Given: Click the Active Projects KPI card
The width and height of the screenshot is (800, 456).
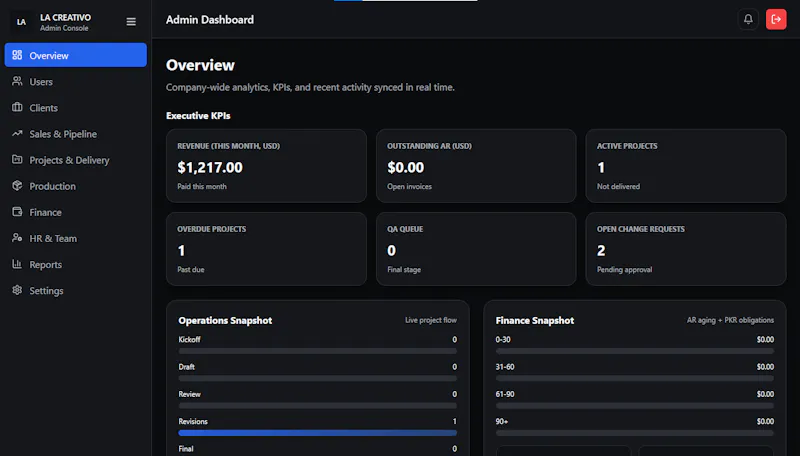Looking at the screenshot, I should tap(686, 166).
